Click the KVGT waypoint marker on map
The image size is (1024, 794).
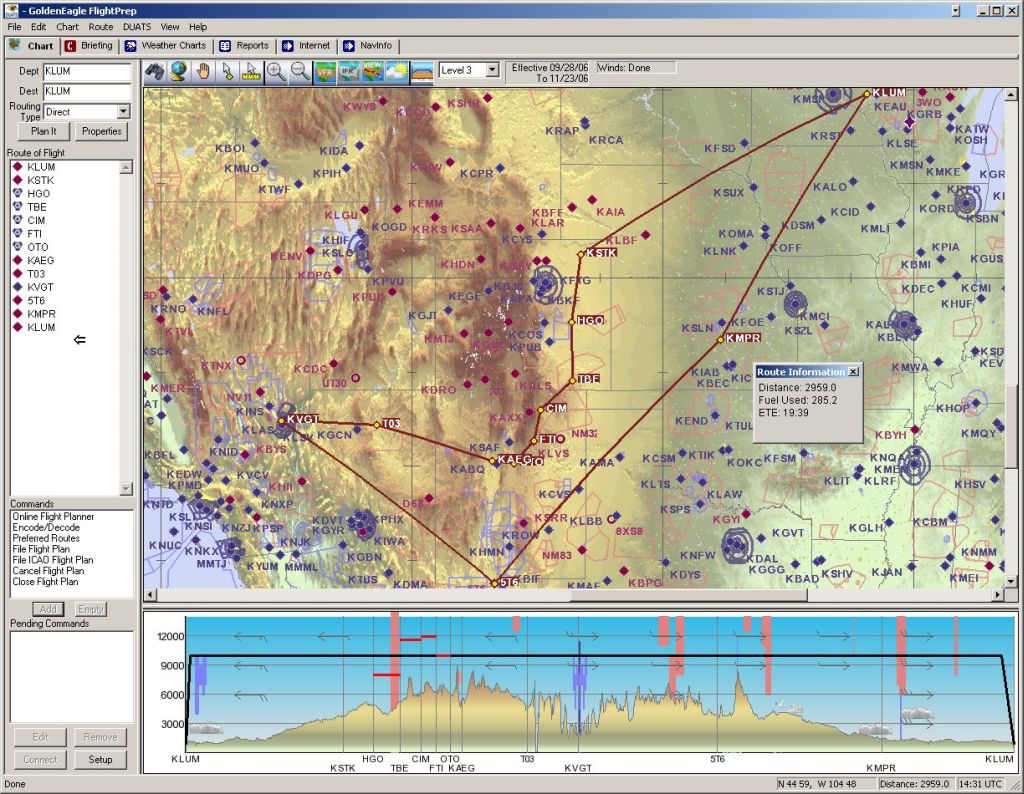click(281, 421)
